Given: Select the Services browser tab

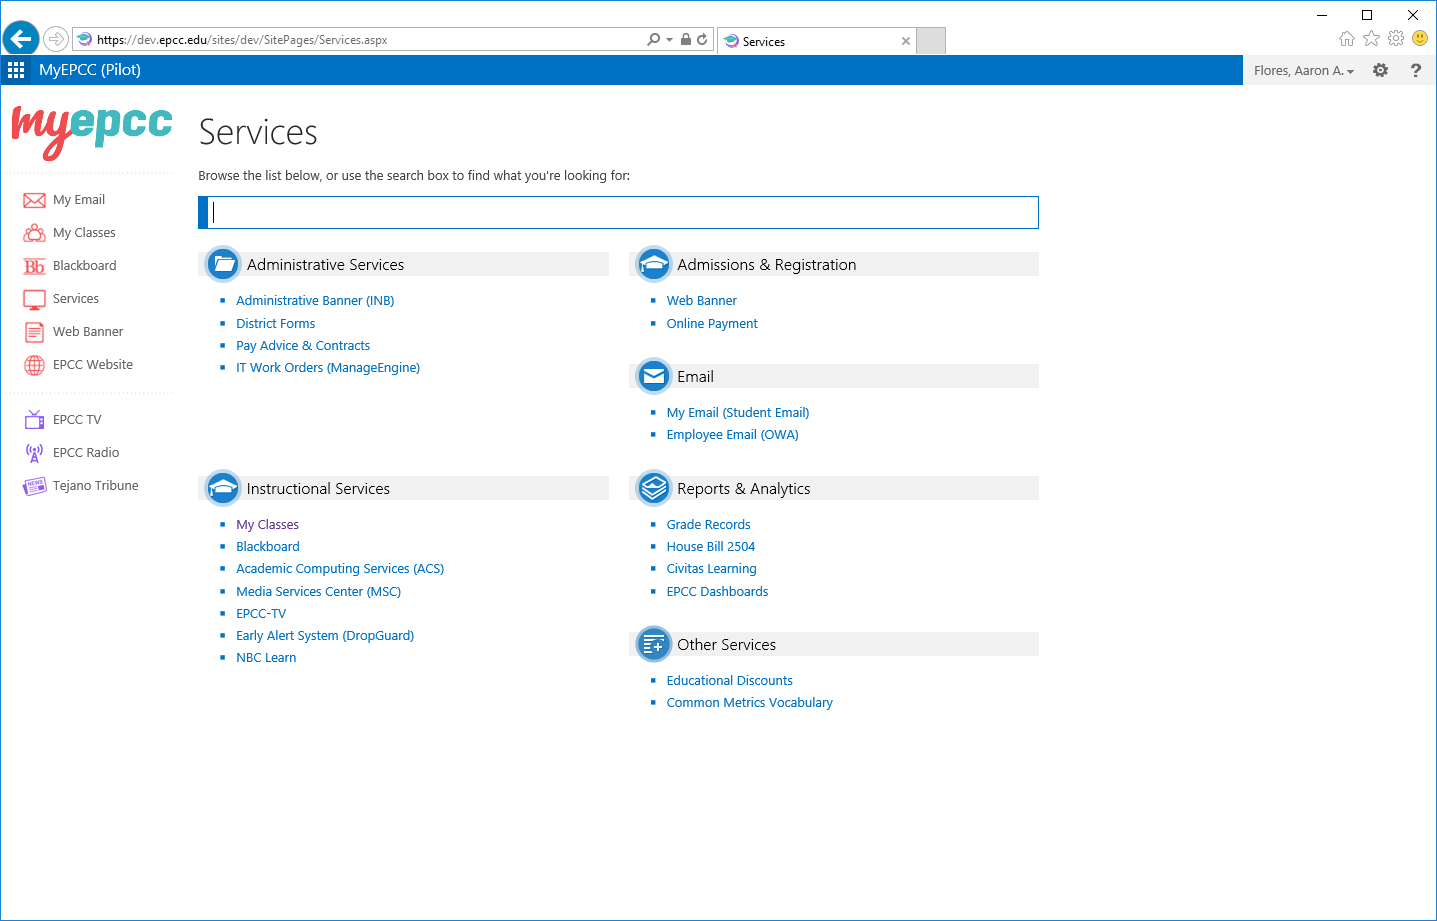Looking at the screenshot, I should coord(817,41).
